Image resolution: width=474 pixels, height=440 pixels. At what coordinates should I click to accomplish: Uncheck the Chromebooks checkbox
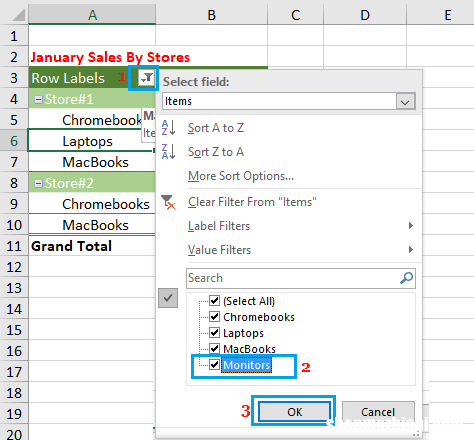tap(214, 317)
